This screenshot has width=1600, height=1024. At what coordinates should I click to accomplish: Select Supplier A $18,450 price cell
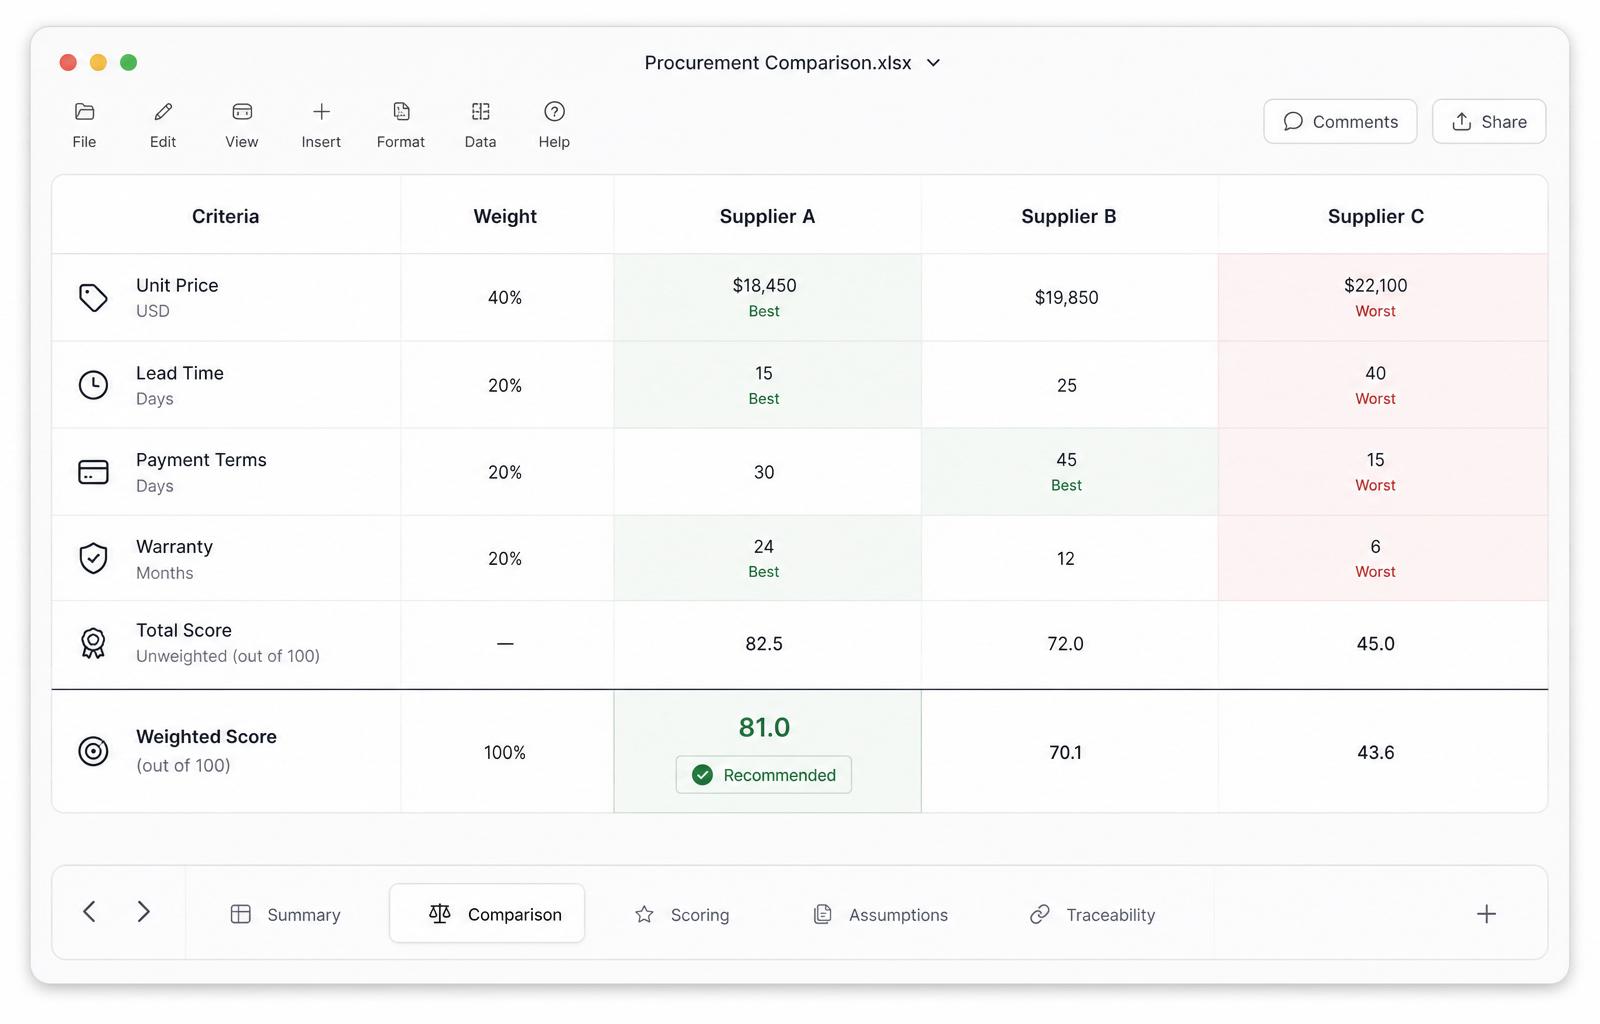point(768,298)
